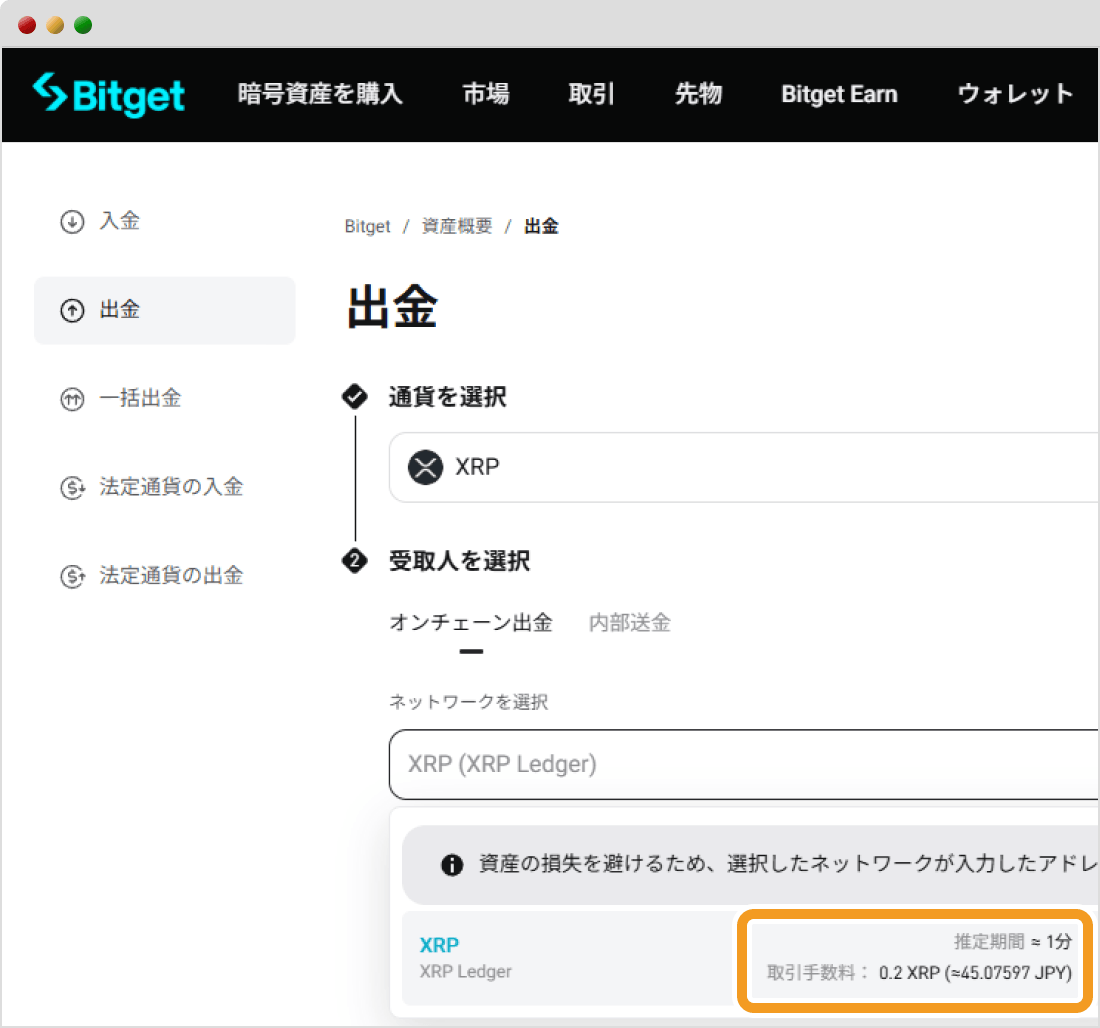Select the 出金 sidebar label
The image size is (1100, 1028).
point(120,309)
